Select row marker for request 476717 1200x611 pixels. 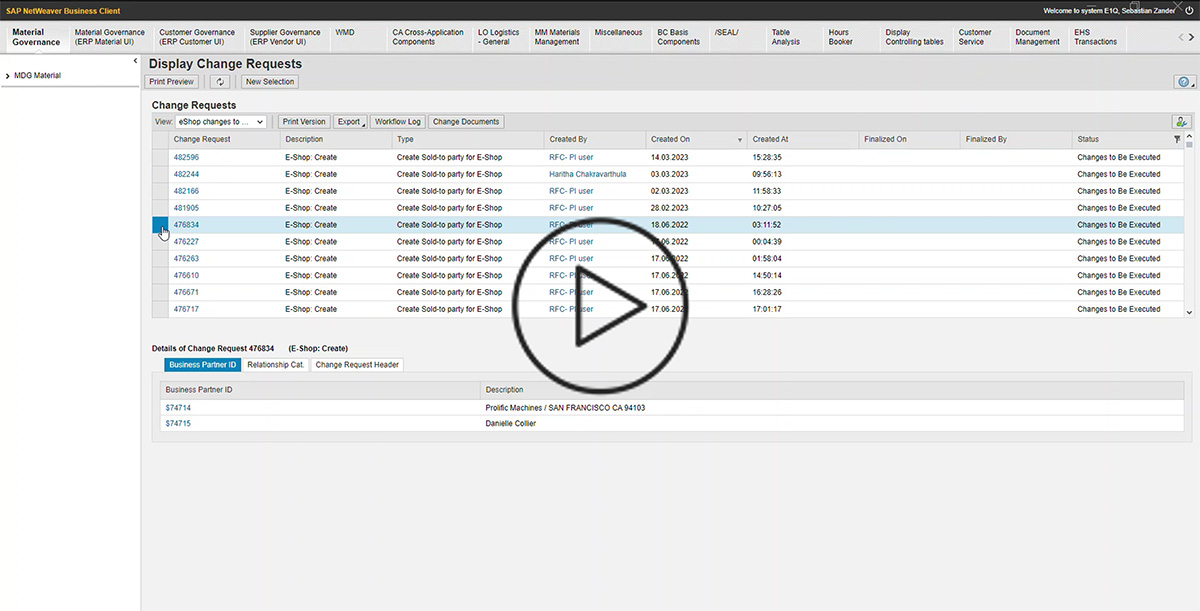pos(160,309)
